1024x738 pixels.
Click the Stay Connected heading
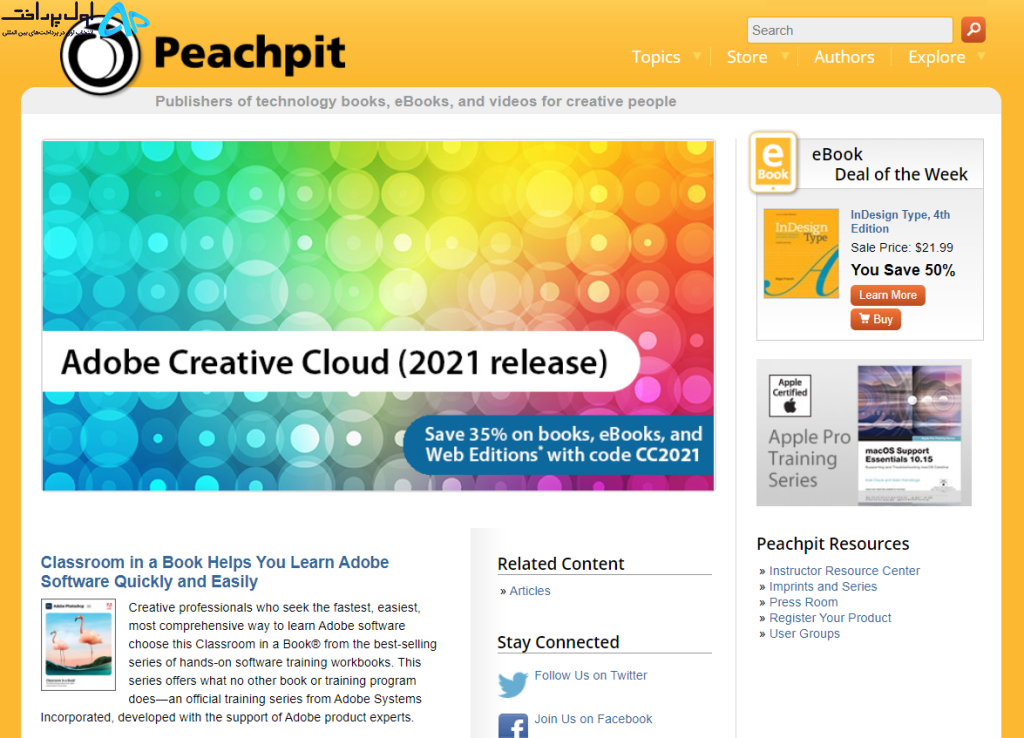click(558, 642)
